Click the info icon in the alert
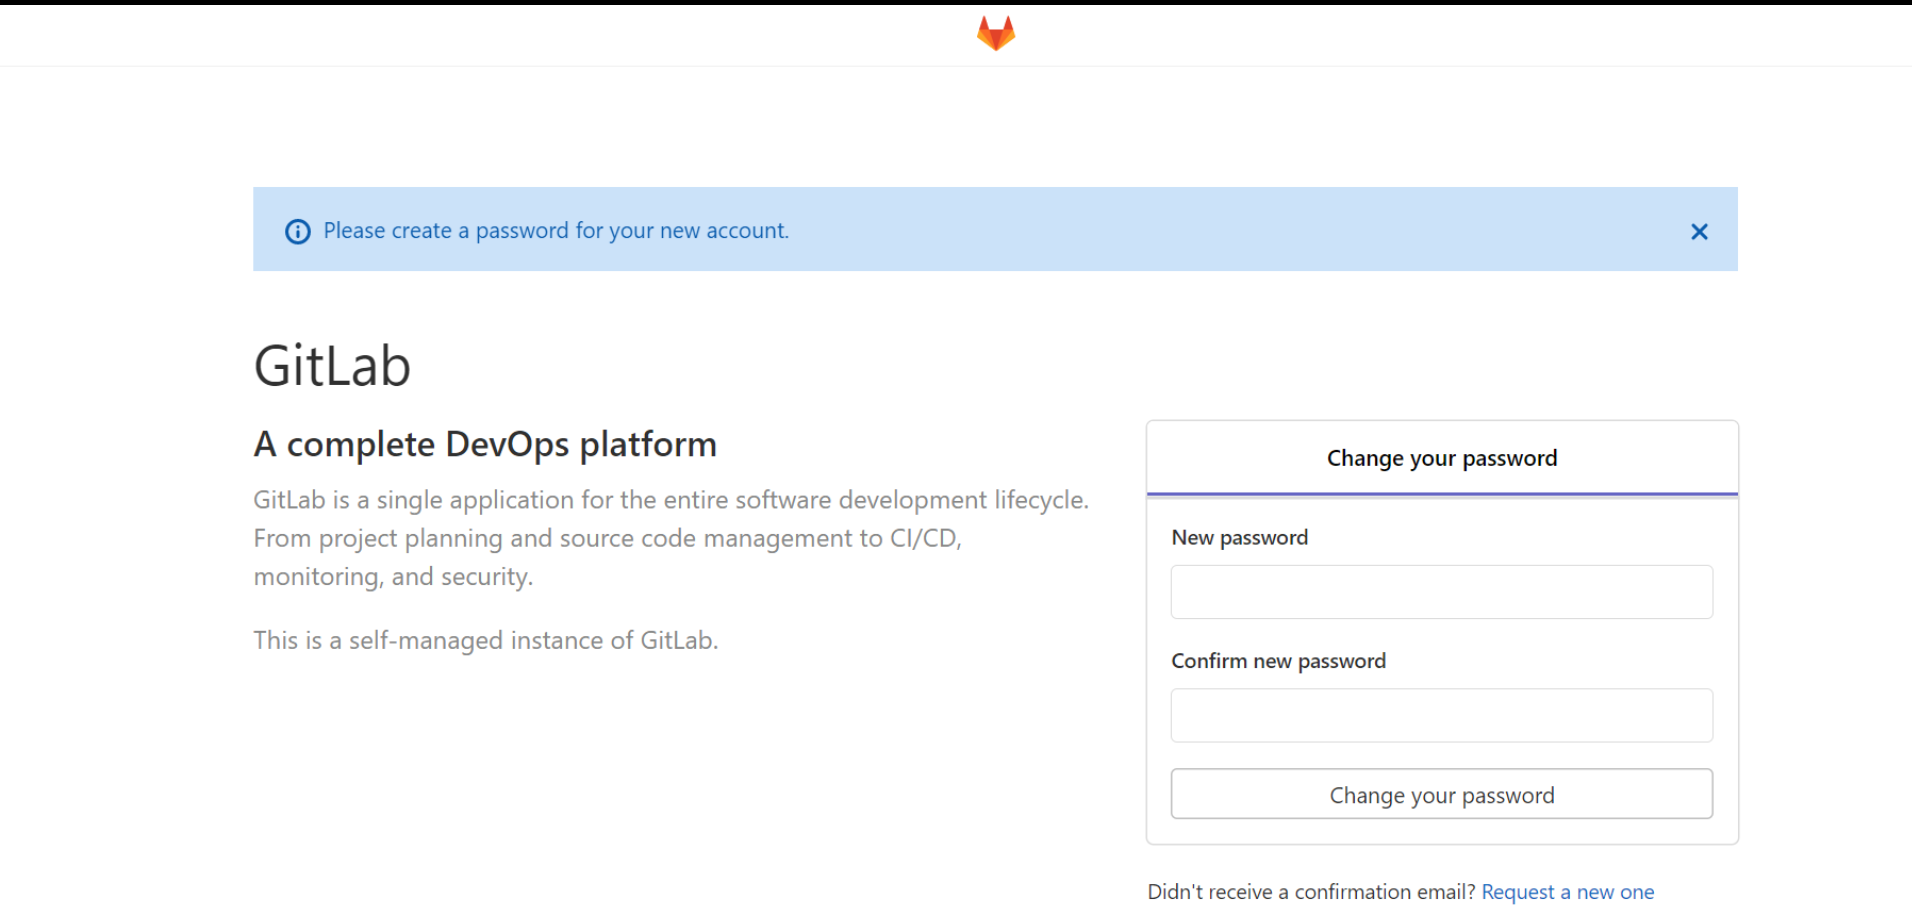 [x=298, y=231]
